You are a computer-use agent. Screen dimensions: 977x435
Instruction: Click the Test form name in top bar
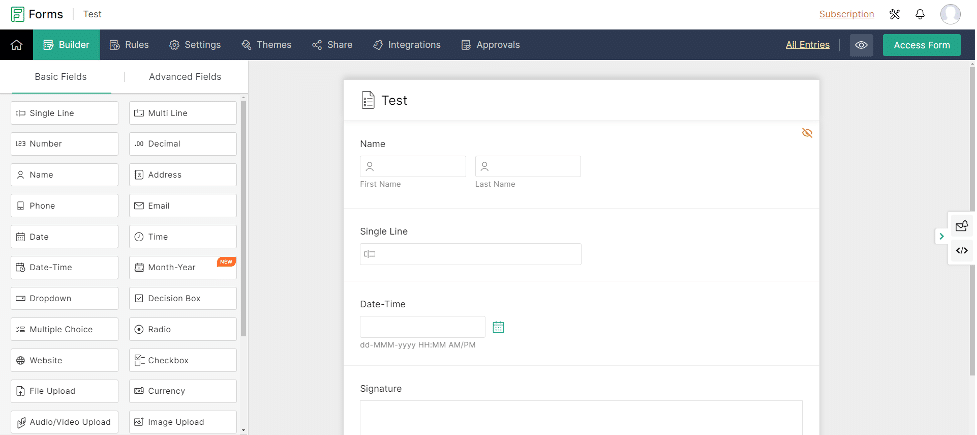[92, 14]
